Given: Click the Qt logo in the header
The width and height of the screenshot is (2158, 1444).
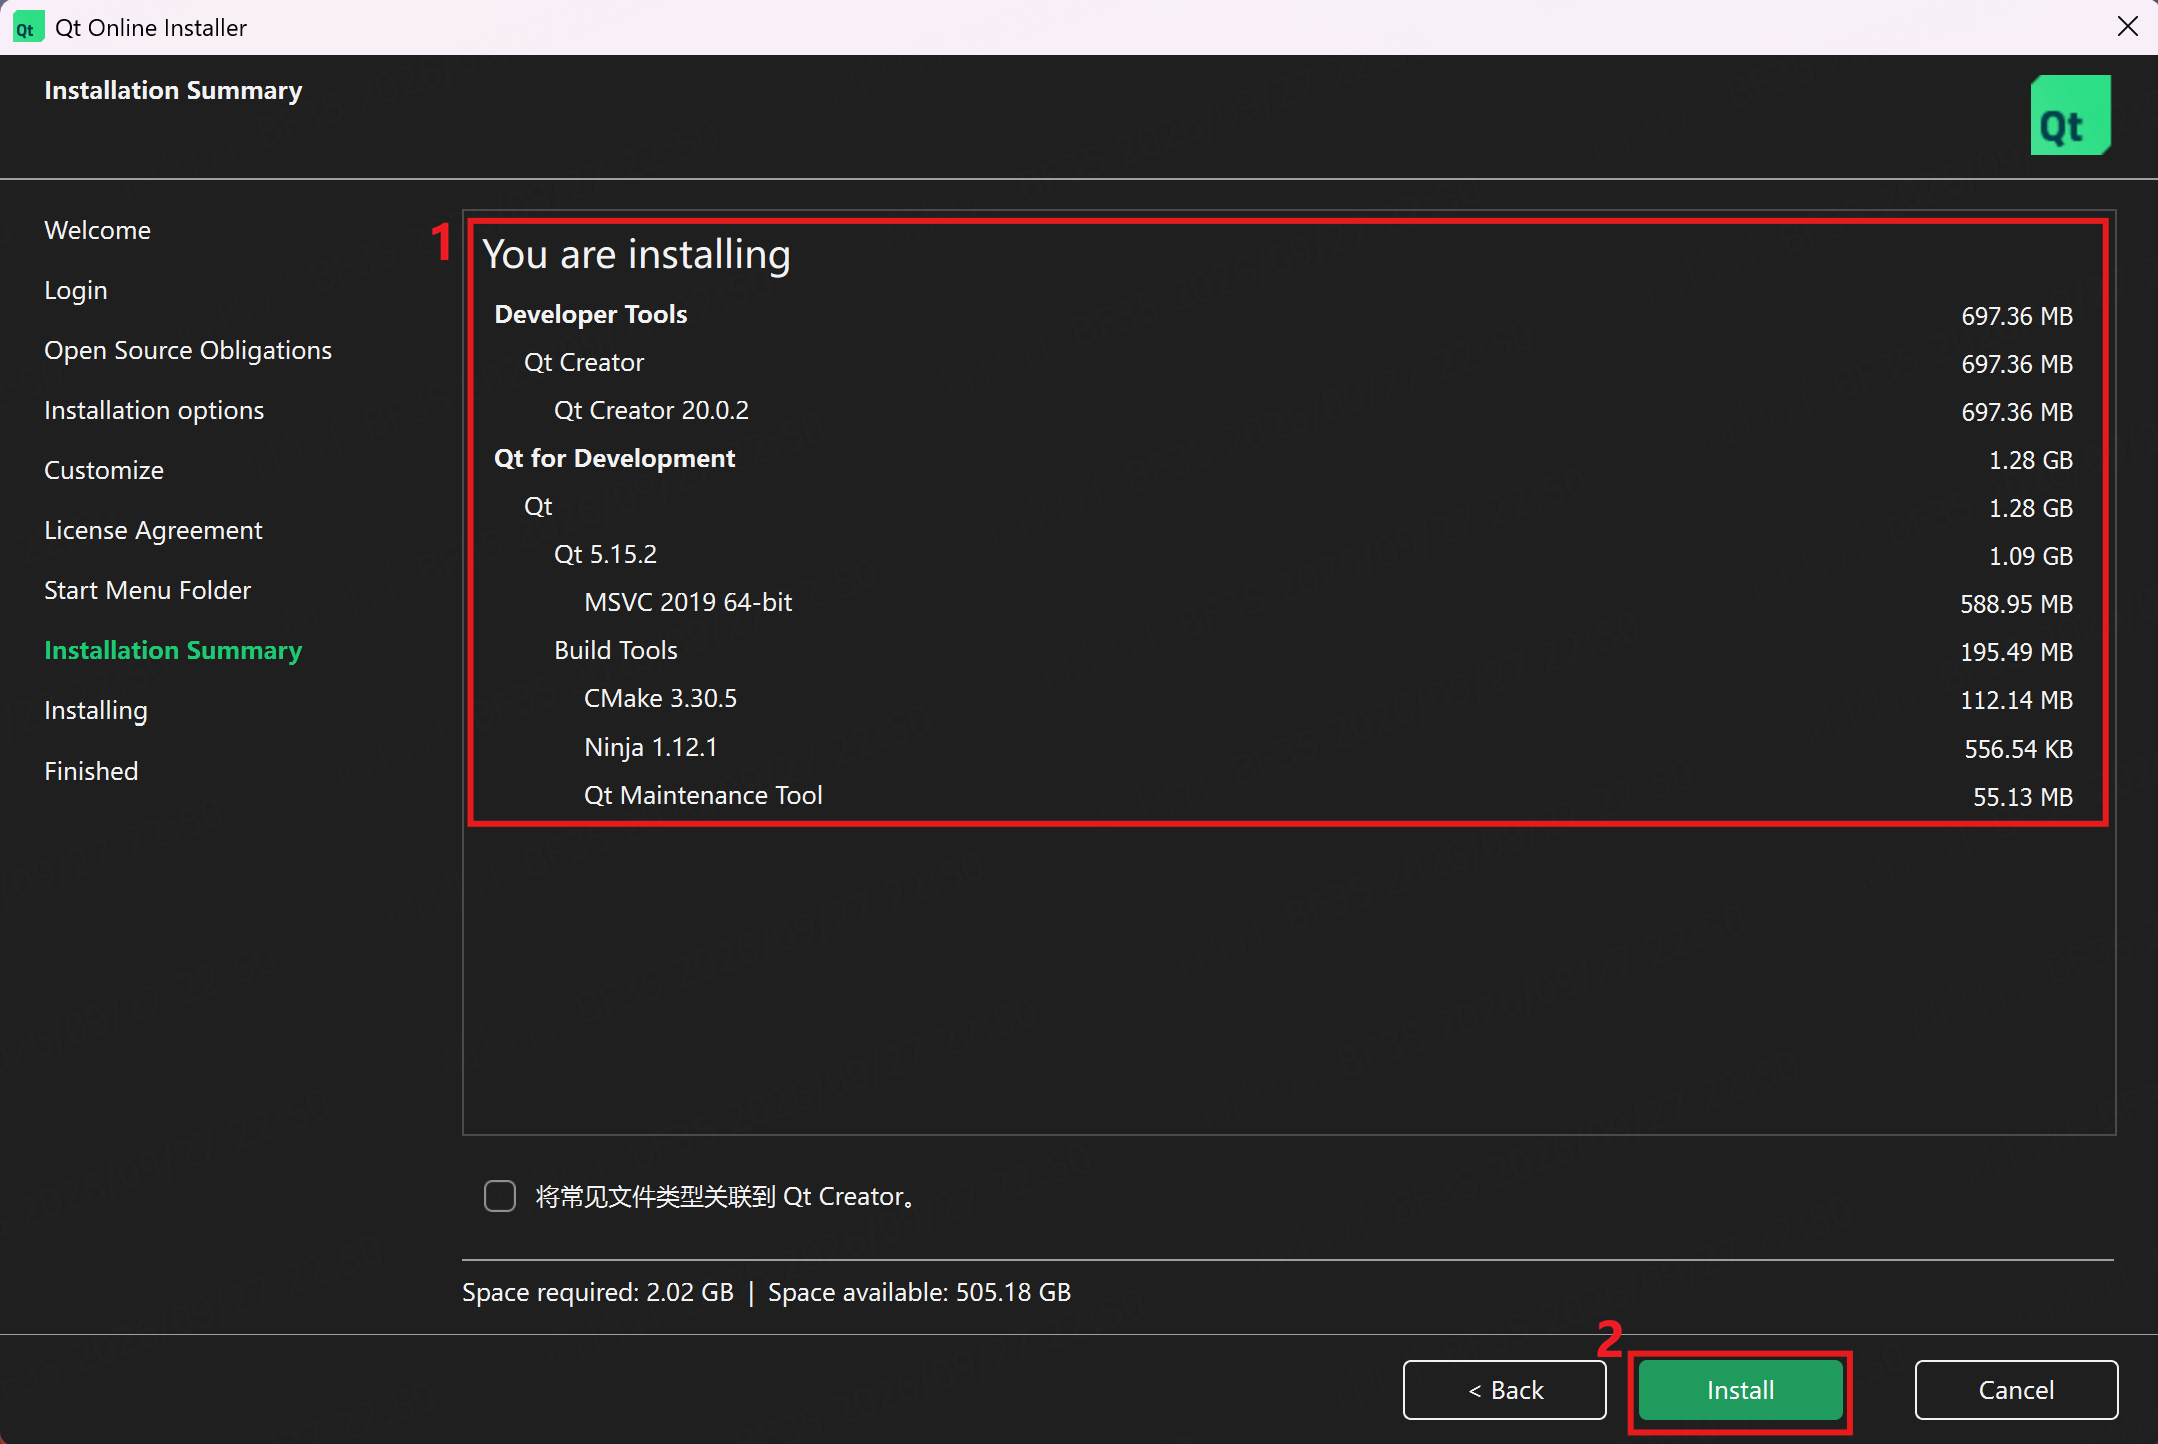Looking at the screenshot, I should point(2070,115).
